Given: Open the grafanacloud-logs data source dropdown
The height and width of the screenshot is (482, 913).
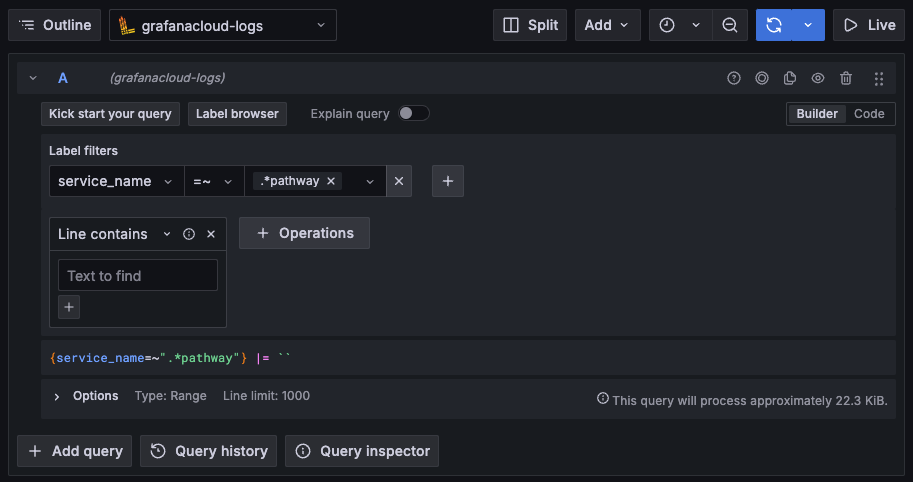Looking at the screenshot, I should [x=222, y=25].
